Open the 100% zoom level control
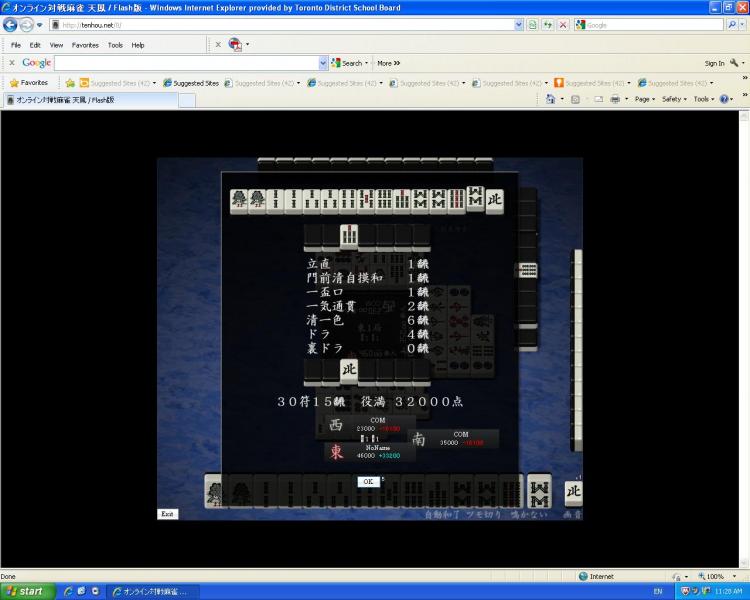 click(x=717, y=576)
